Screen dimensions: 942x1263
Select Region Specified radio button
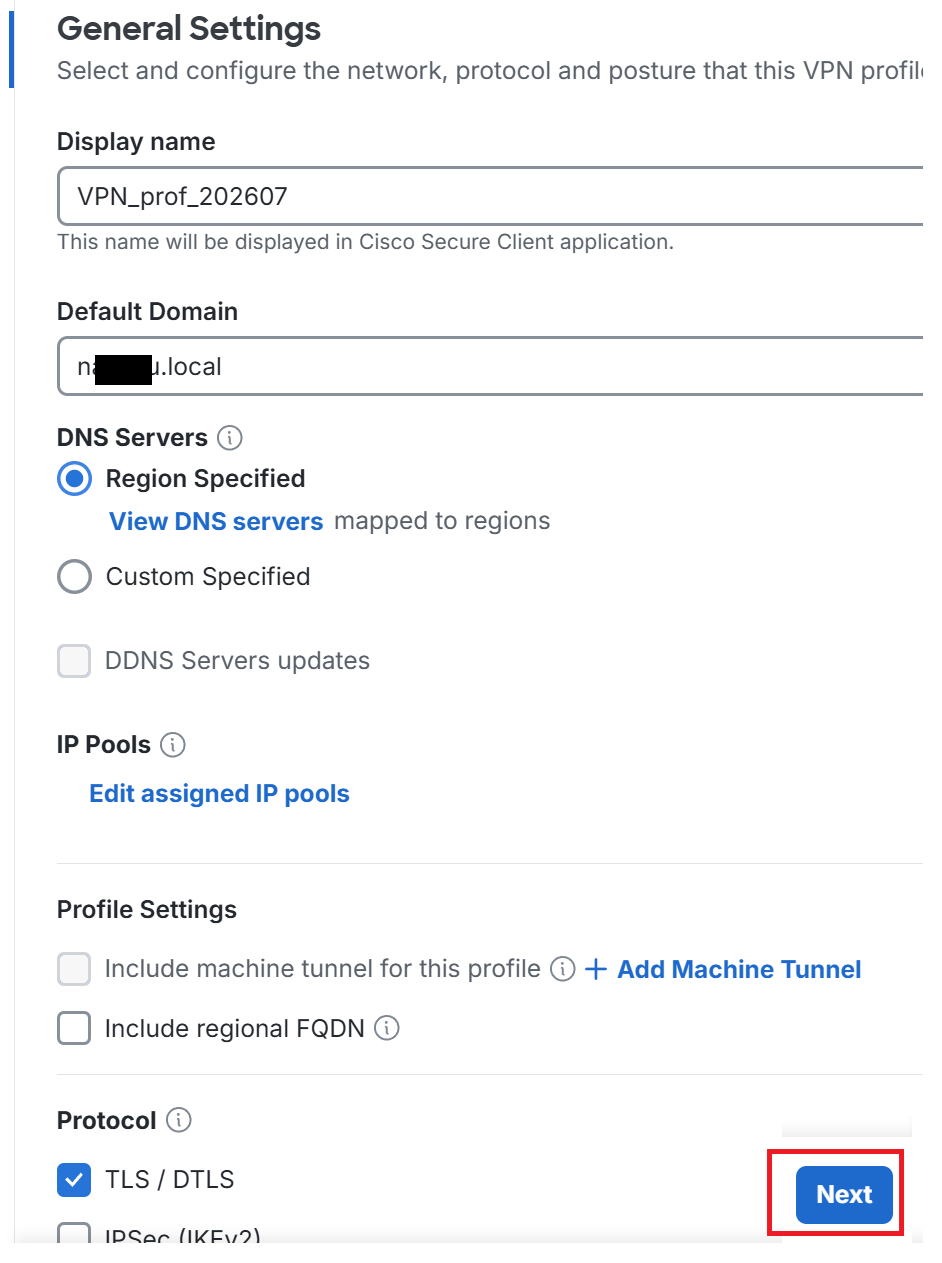tap(75, 479)
